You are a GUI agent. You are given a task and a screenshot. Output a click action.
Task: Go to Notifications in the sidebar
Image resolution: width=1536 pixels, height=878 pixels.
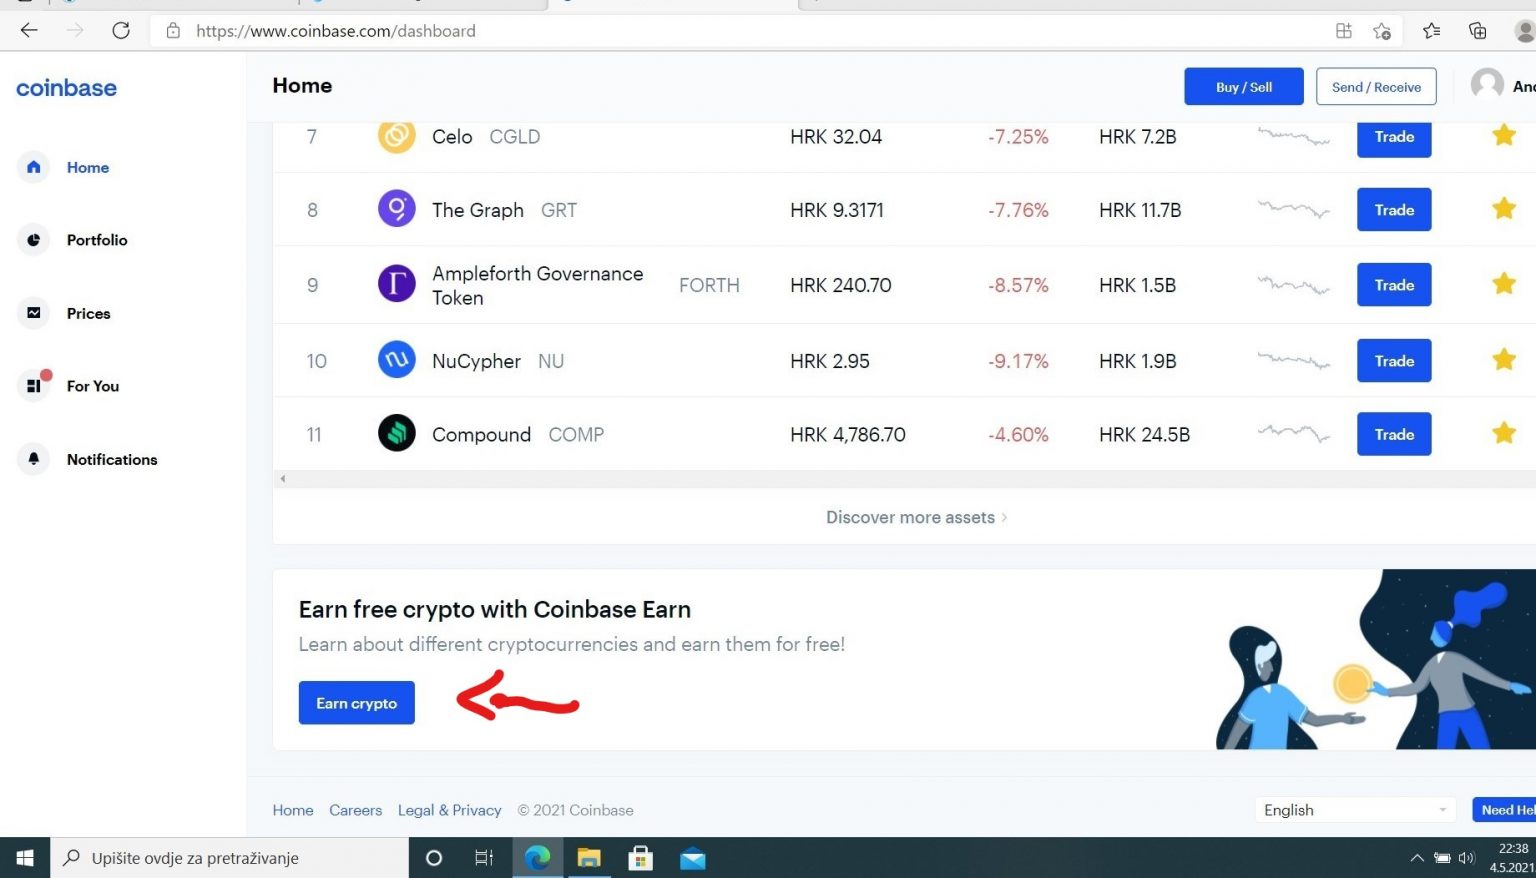112,459
